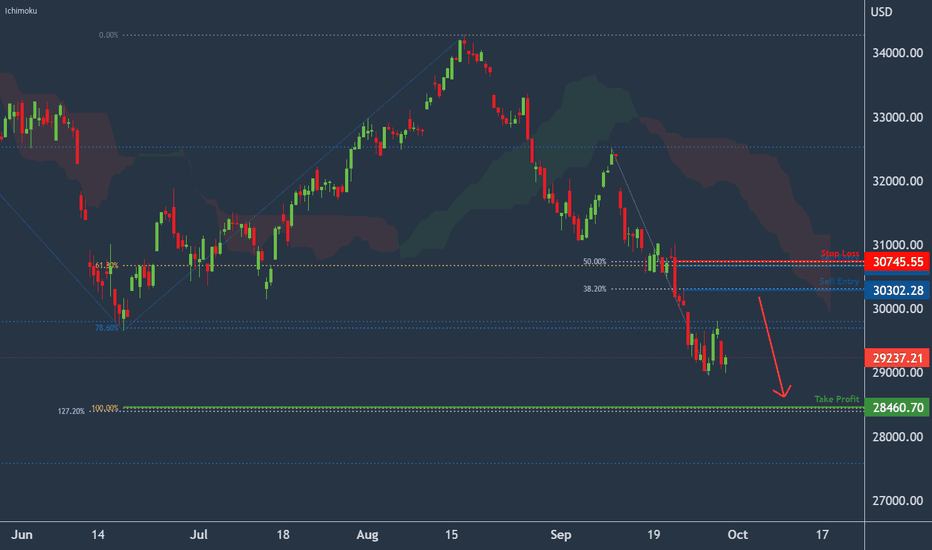Click the 19 date axis label

pyautogui.click(x=653, y=535)
